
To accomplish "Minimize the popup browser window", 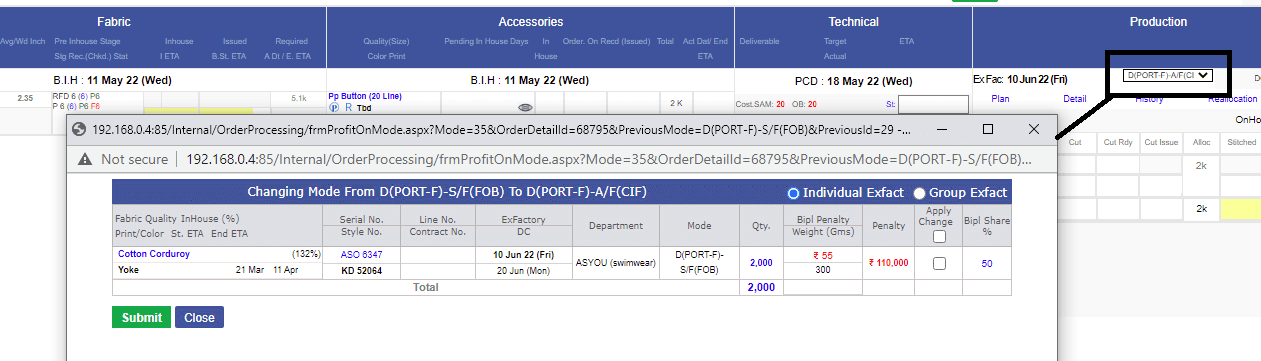I will coord(942,129).
